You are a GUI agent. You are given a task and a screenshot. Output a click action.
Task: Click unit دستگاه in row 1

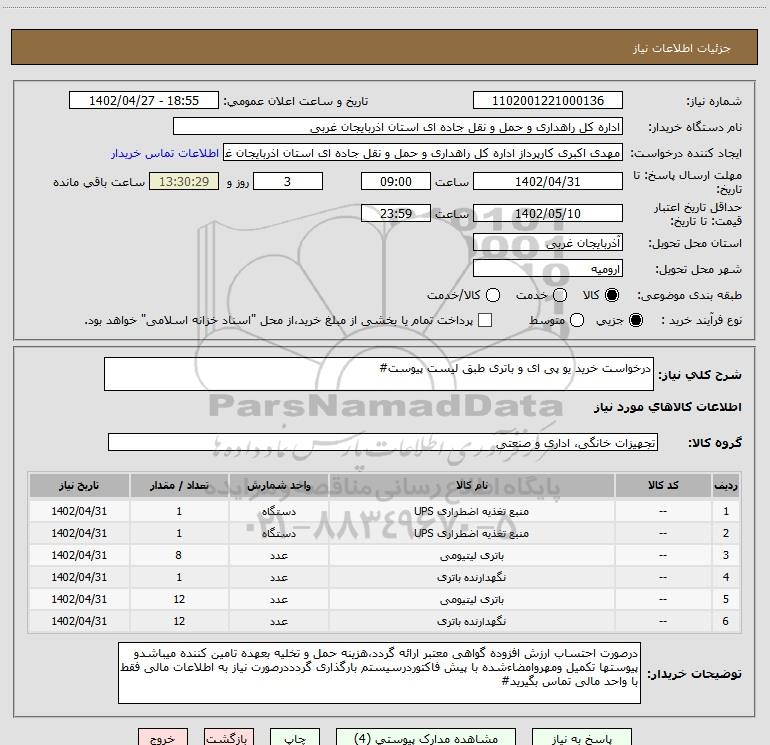coord(278,511)
